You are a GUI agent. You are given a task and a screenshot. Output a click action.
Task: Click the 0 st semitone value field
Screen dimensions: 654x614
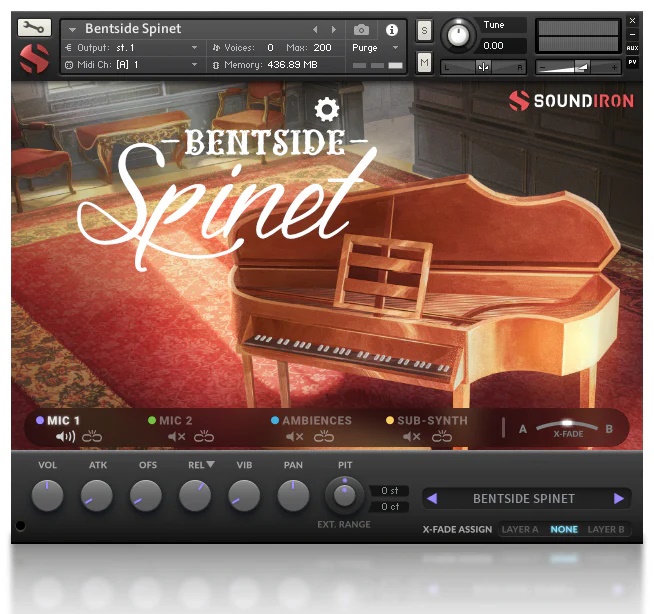click(x=390, y=491)
